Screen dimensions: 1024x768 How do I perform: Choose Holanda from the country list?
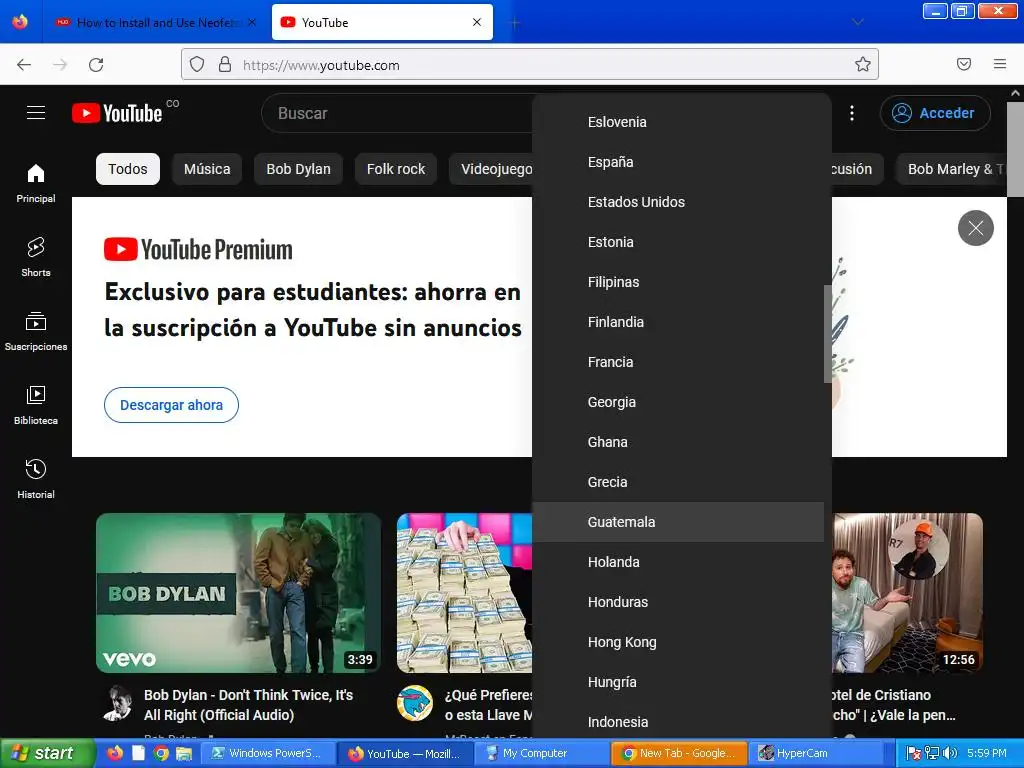point(678,562)
